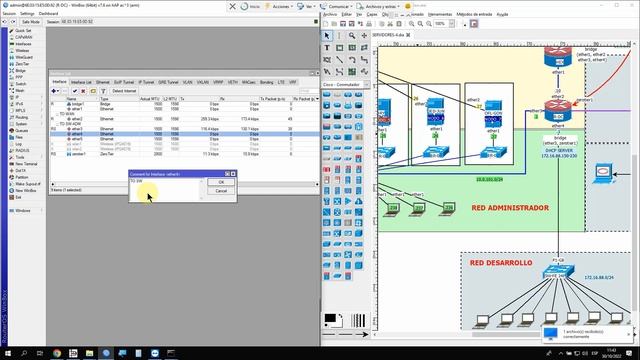Screen dimensions: 640x360
Task: Select the pointer tool in Dia toolbox
Action: (327, 36)
